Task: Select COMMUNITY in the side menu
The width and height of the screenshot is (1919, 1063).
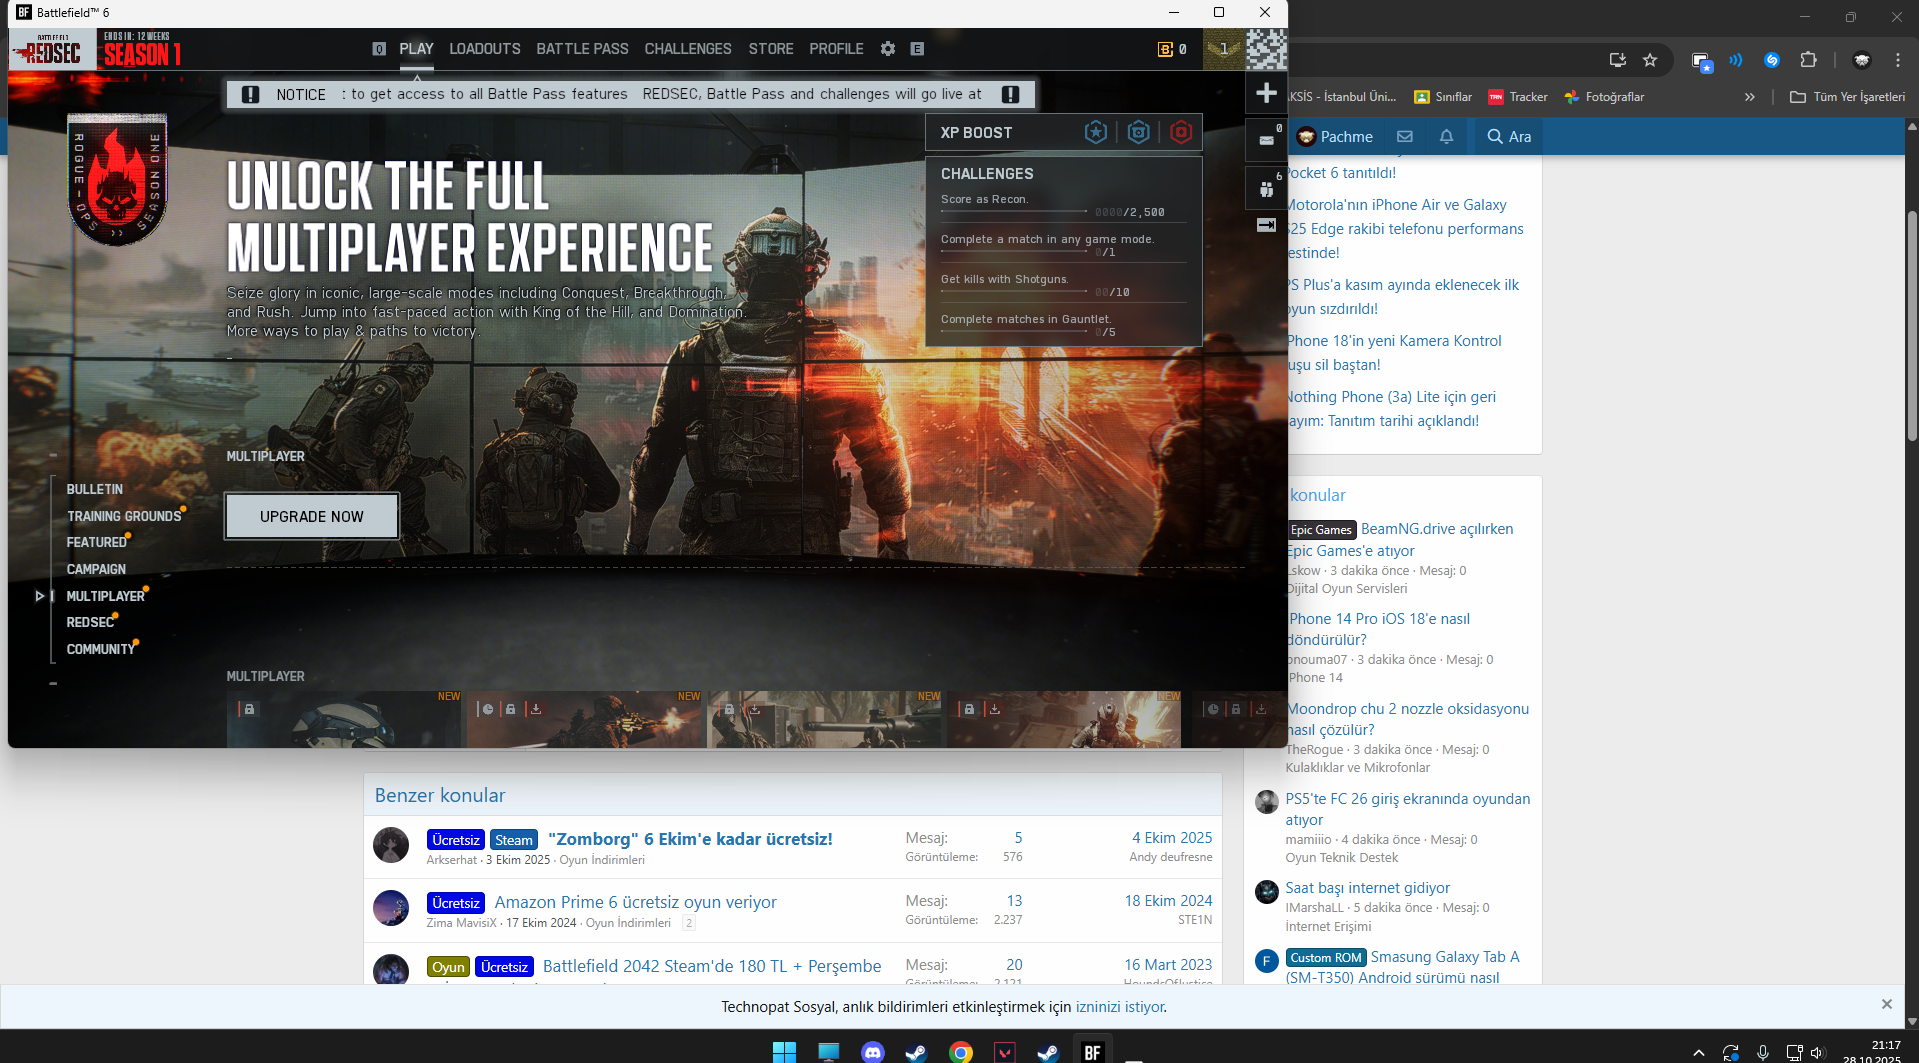Action: pyautogui.click(x=101, y=649)
